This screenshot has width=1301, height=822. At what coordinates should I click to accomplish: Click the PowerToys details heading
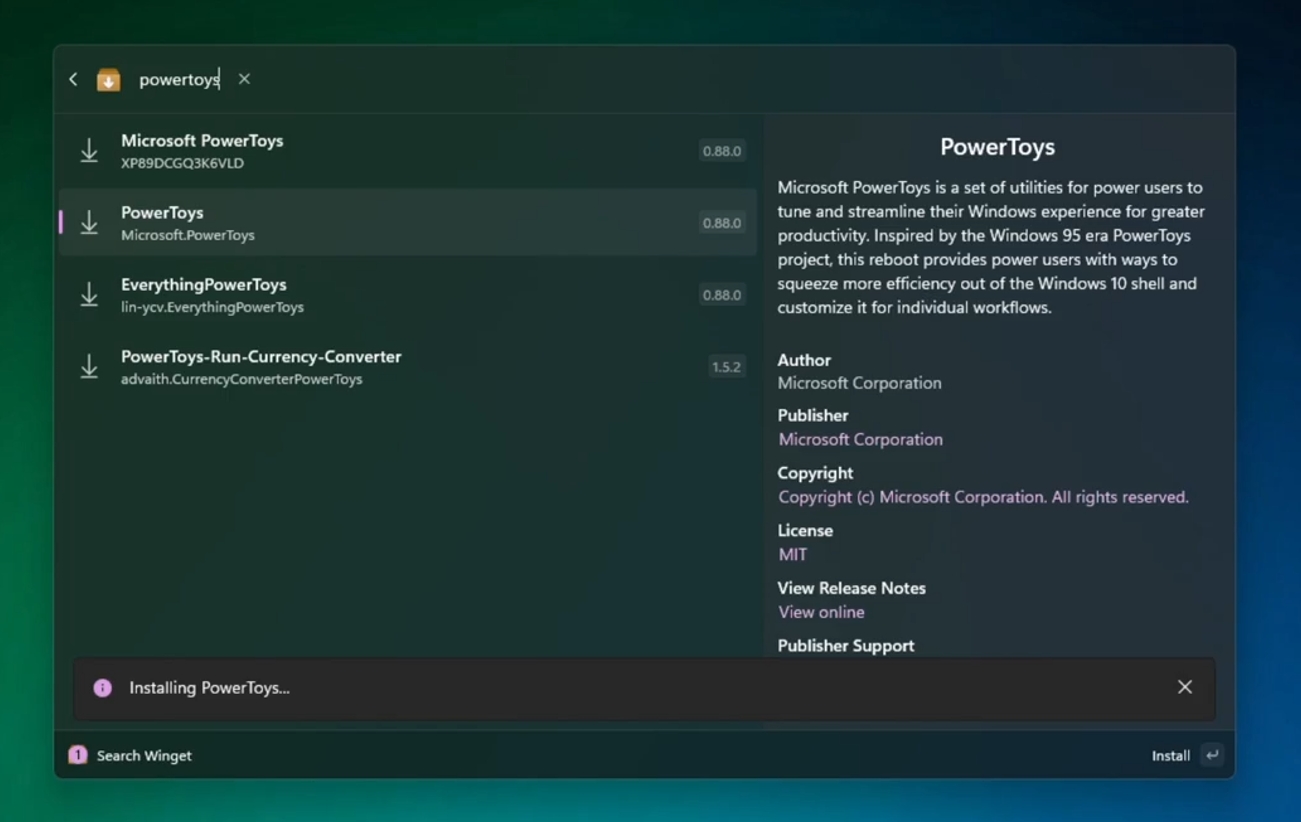pos(997,147)
